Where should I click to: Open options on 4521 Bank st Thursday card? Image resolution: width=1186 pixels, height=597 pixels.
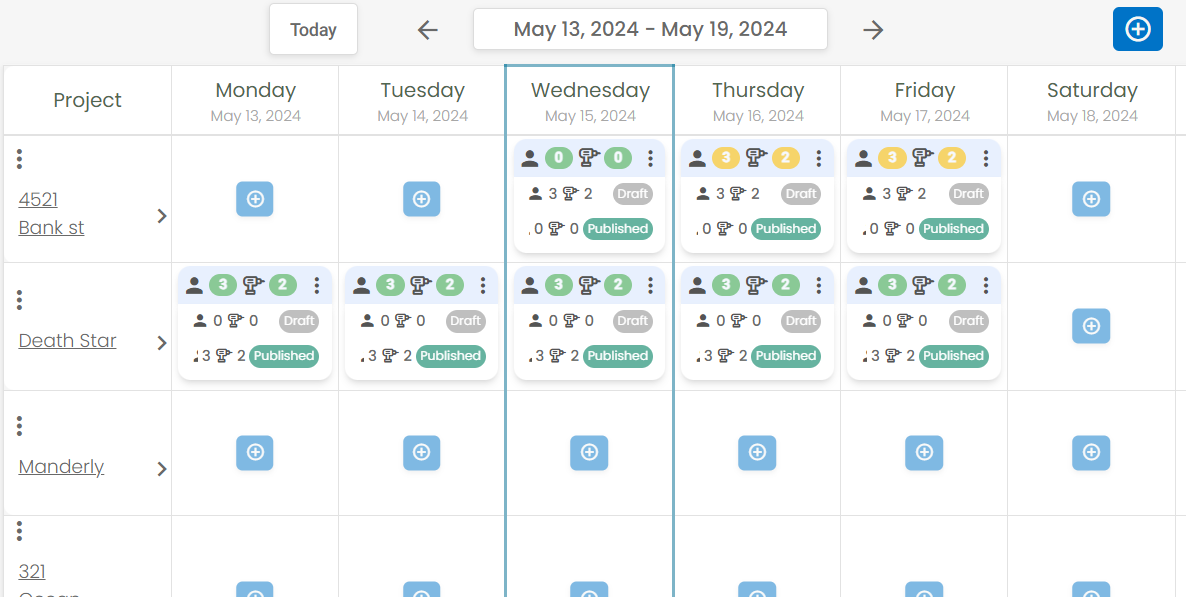(x=818, y=158)
